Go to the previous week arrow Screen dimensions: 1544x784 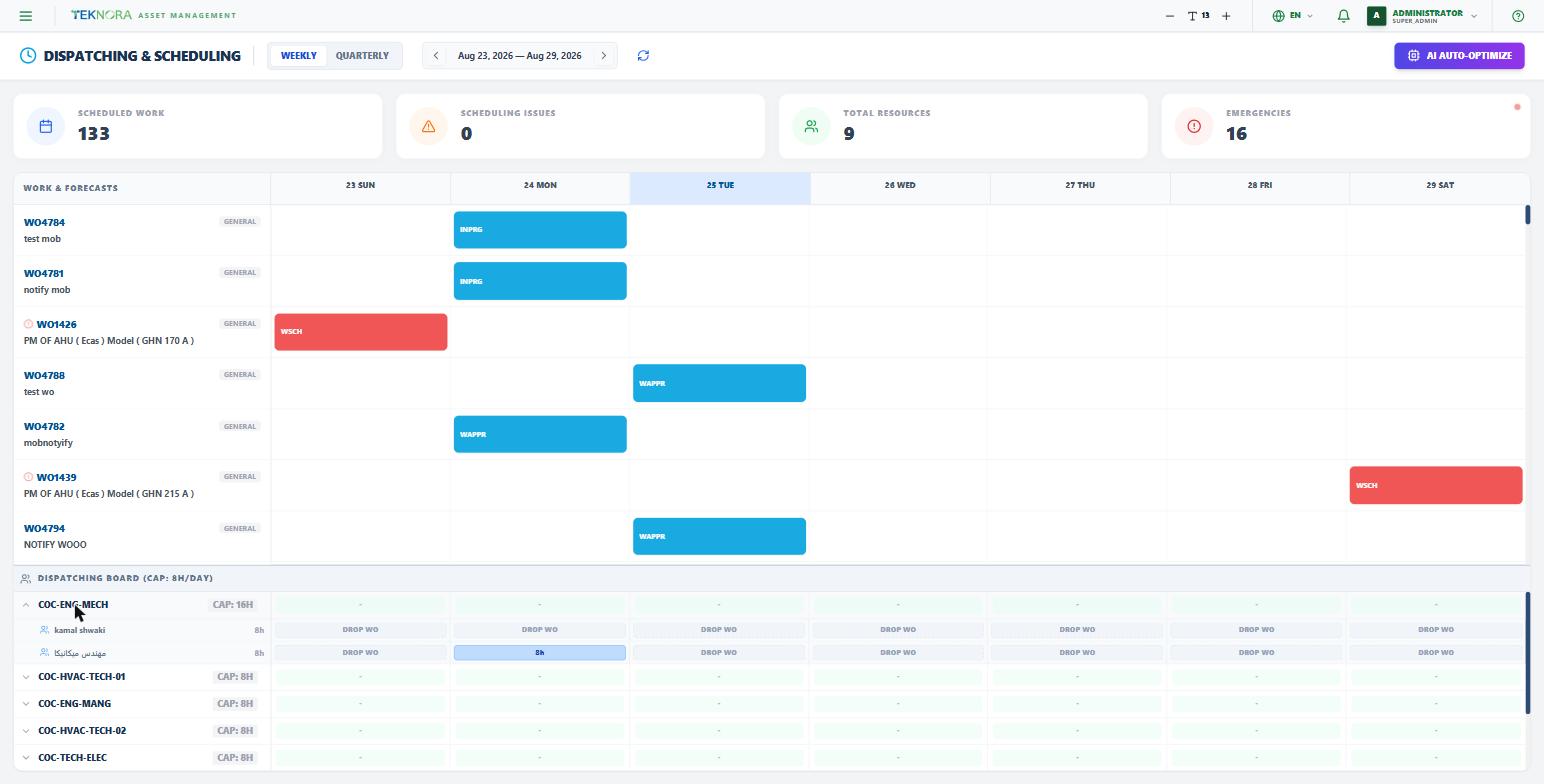(x=436, y=56)
